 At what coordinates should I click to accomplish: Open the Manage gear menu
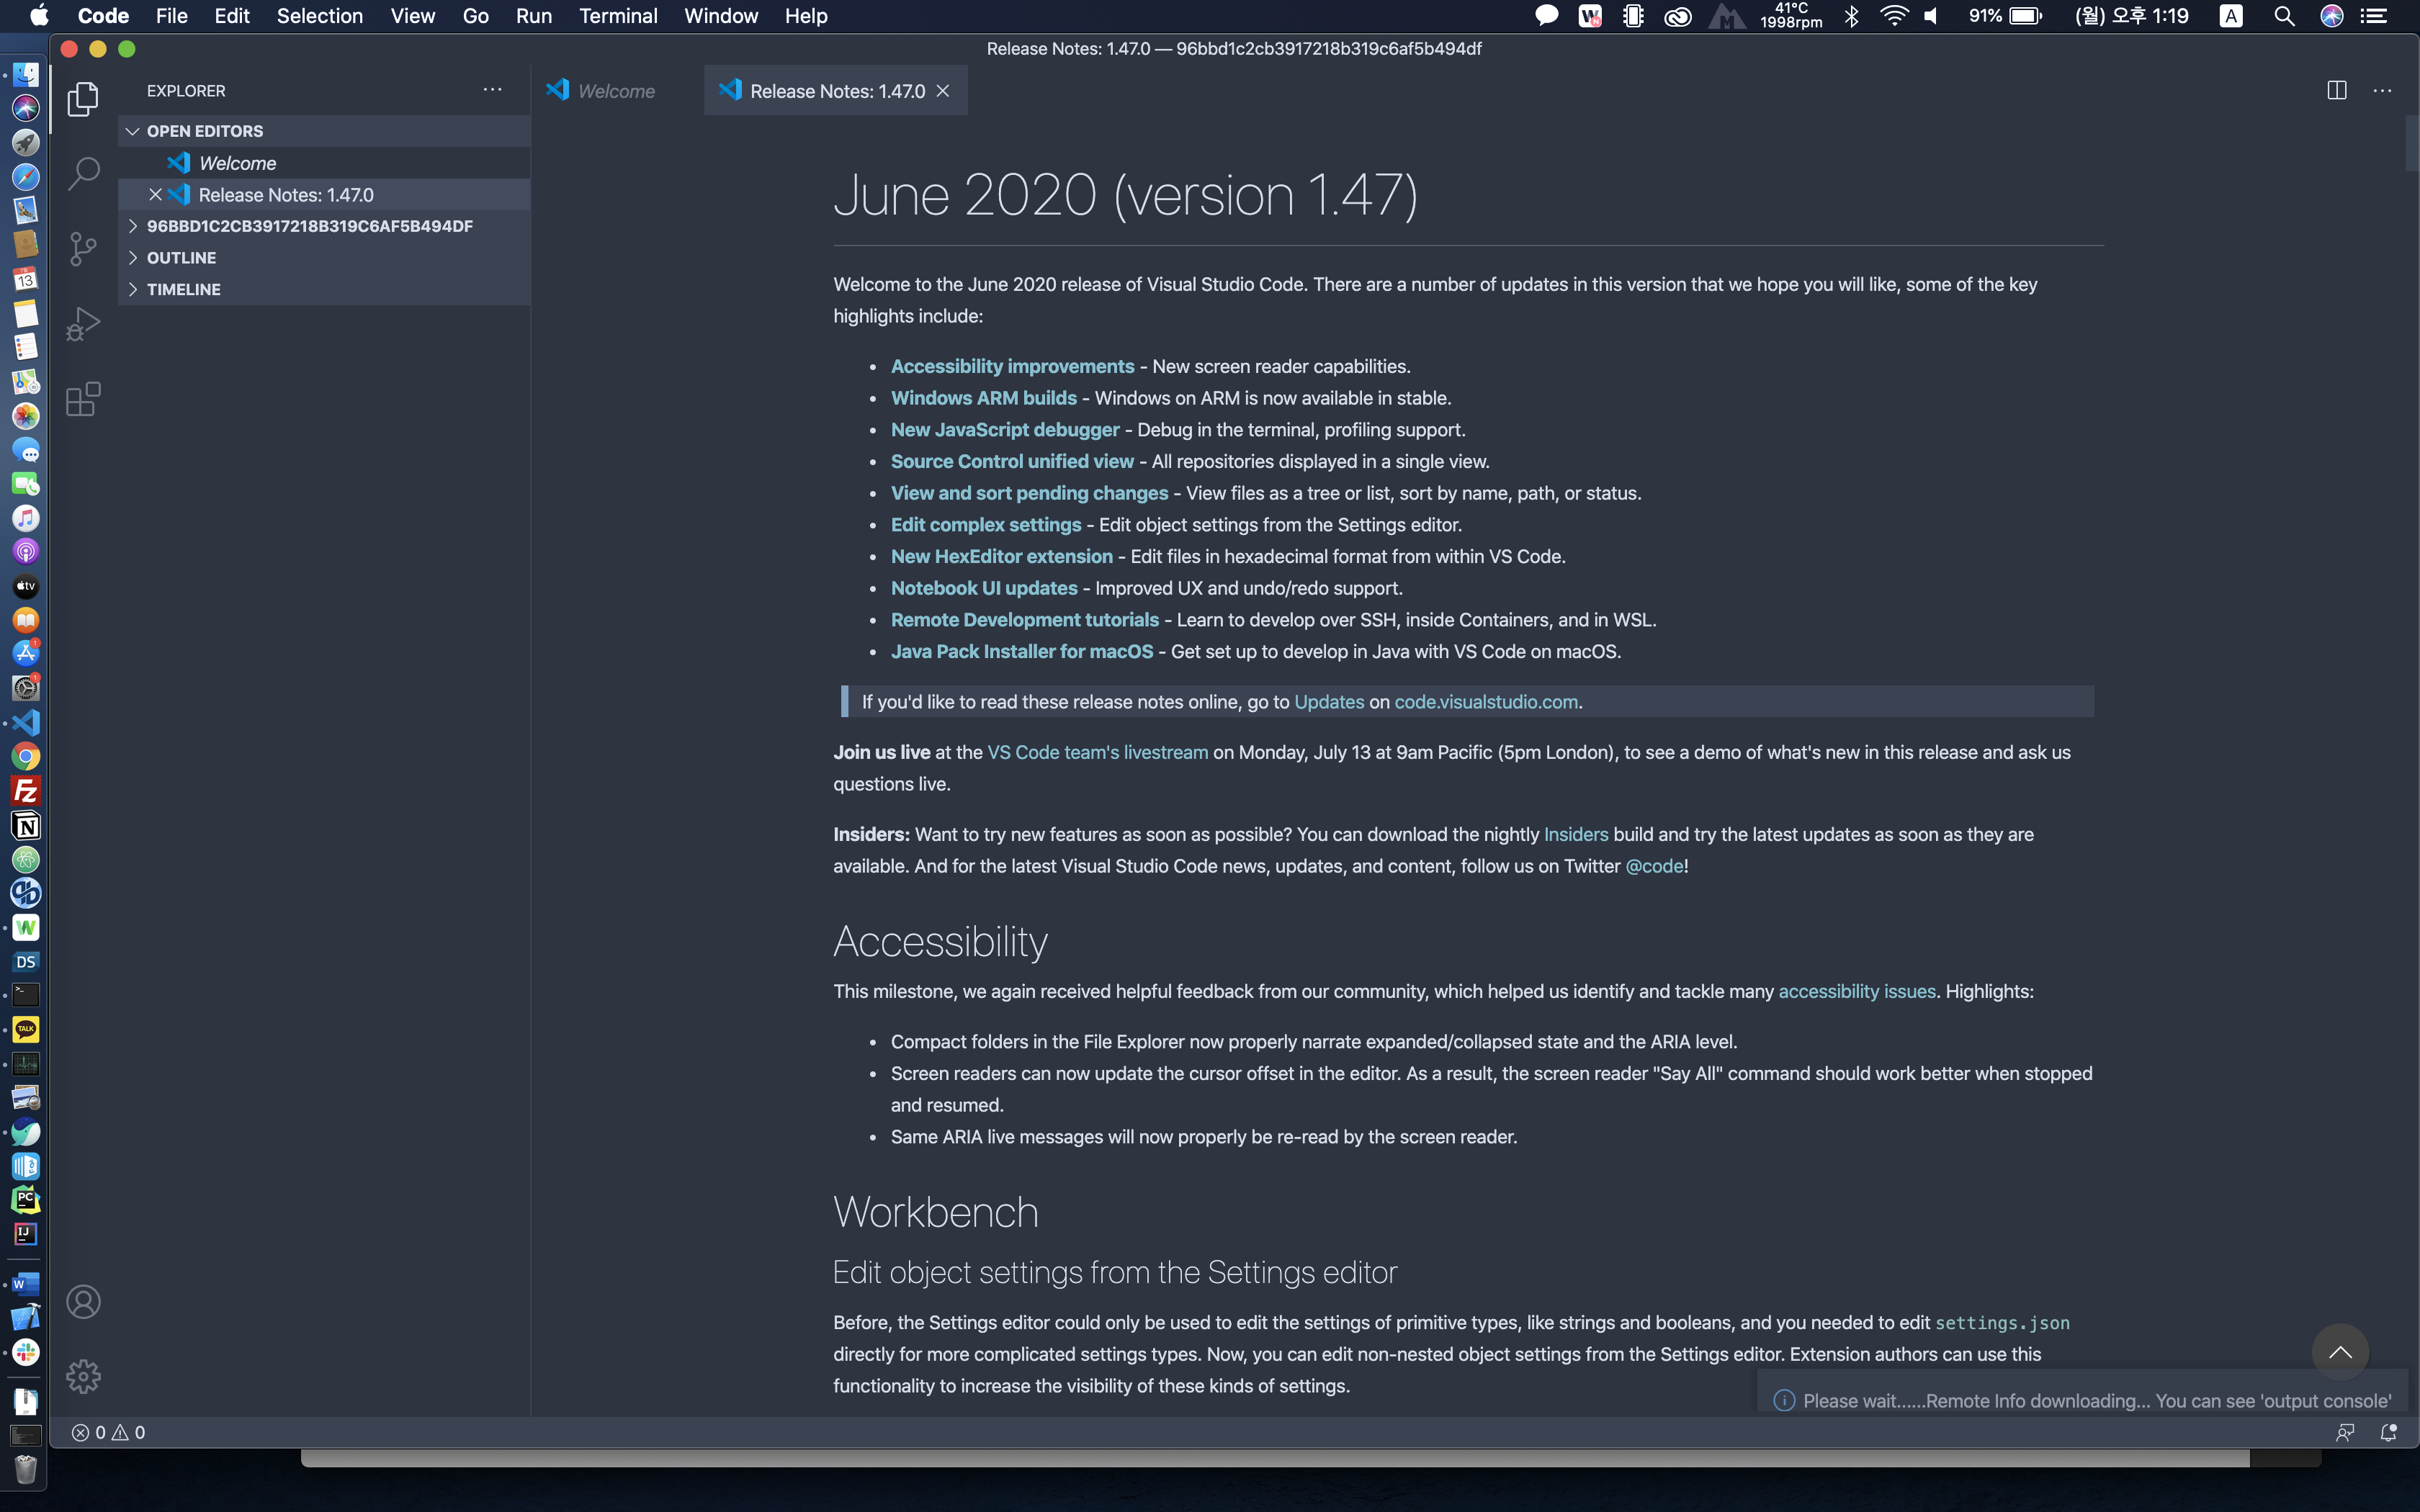(x=83, y=1377)
